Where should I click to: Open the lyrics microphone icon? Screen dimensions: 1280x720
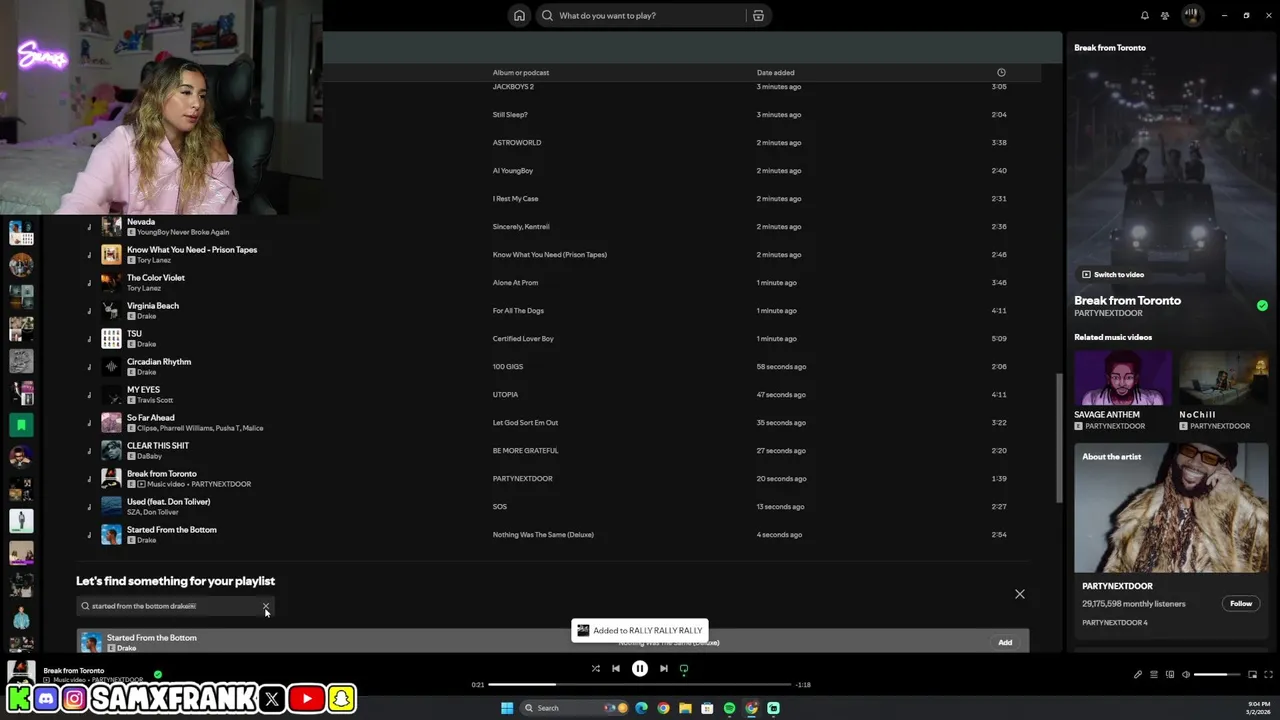tap(1137, 675)
